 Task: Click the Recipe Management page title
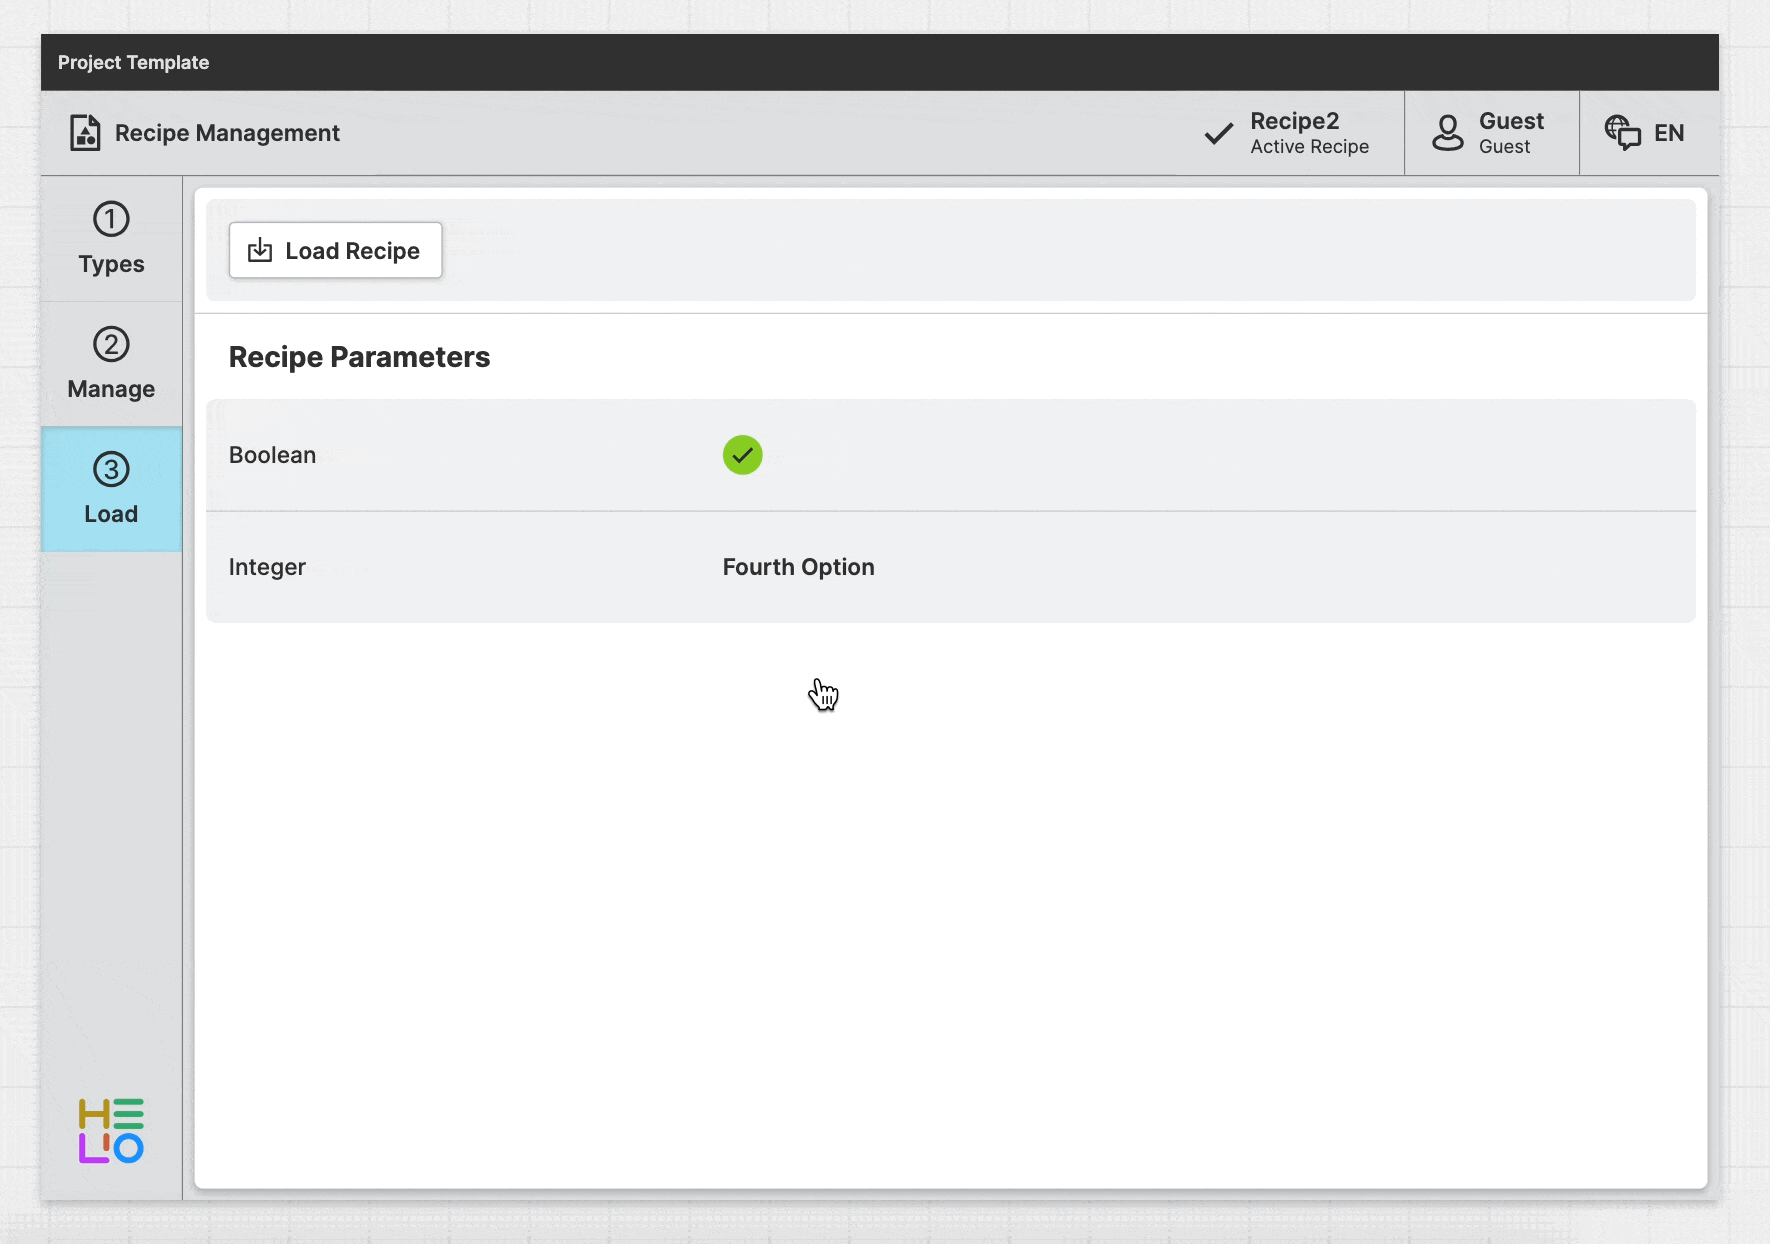pyautogui.click(x=227, y=133)
